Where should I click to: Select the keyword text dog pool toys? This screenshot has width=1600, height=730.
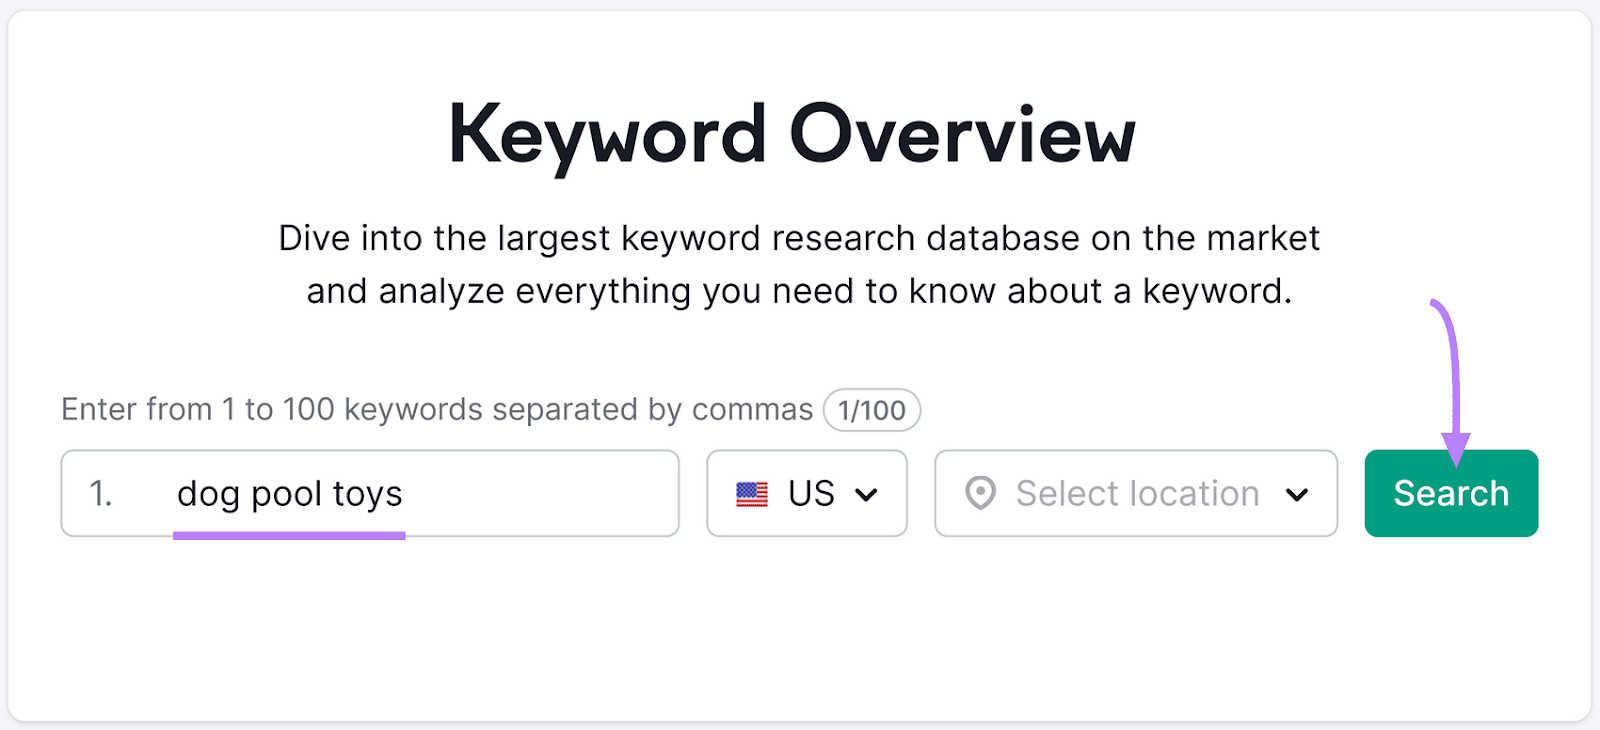[291, 492]
